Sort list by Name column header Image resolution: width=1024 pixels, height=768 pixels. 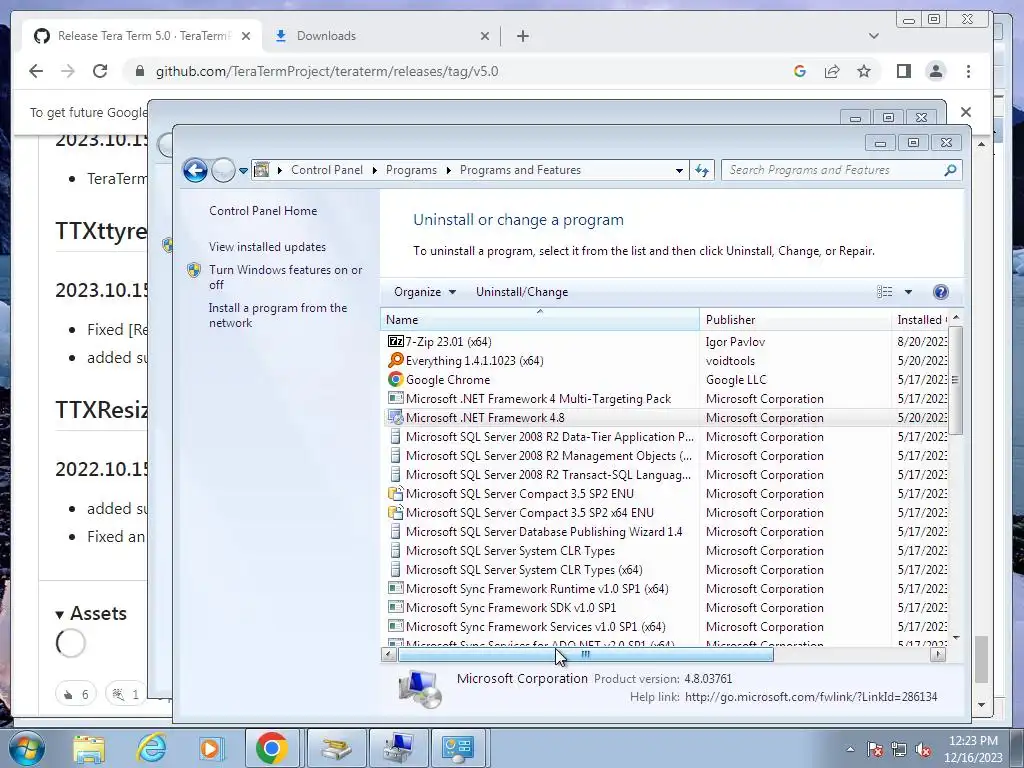tap(539, 319)
